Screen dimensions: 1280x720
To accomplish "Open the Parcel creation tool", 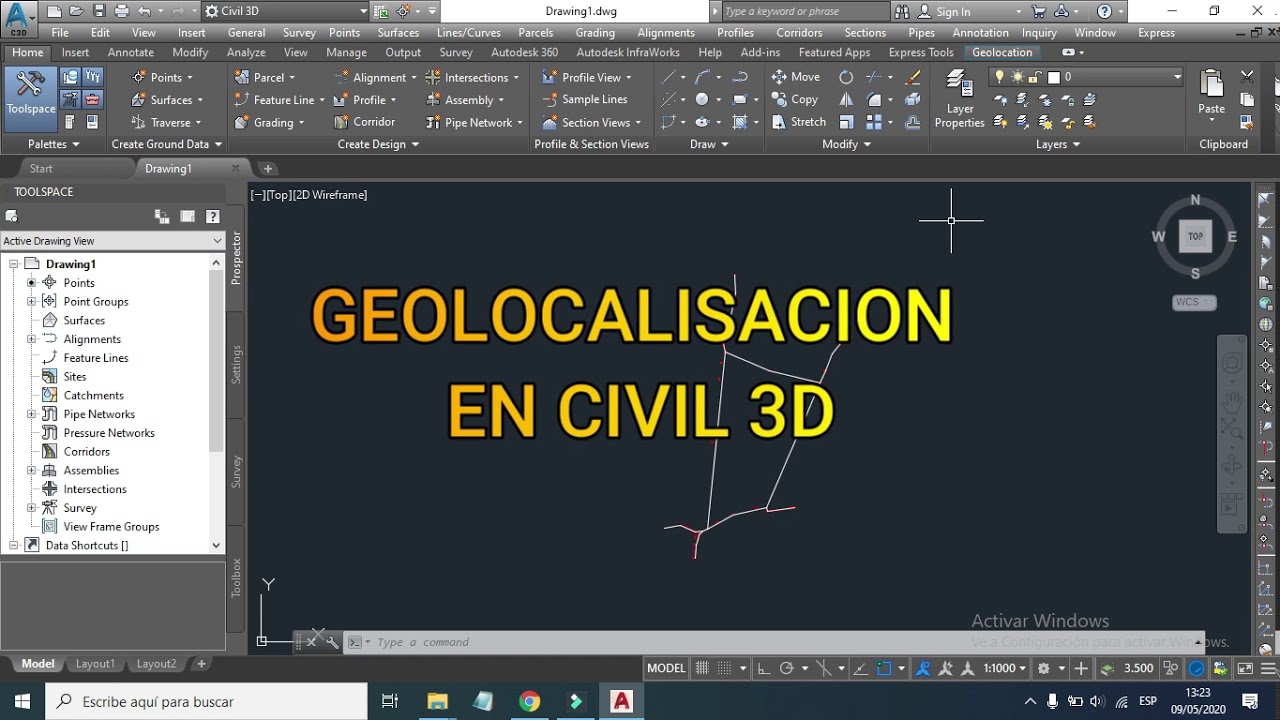I will [x=265, y=77].
